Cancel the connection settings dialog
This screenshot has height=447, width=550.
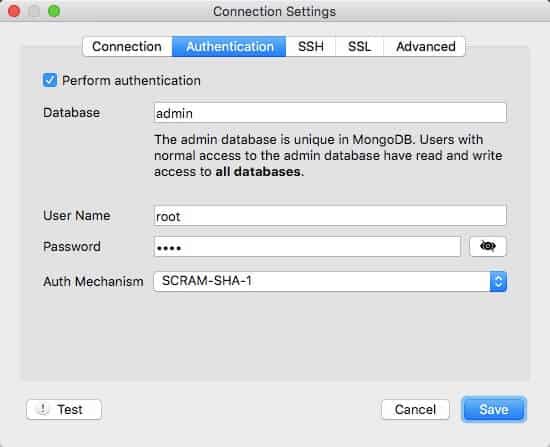point(415,409)
